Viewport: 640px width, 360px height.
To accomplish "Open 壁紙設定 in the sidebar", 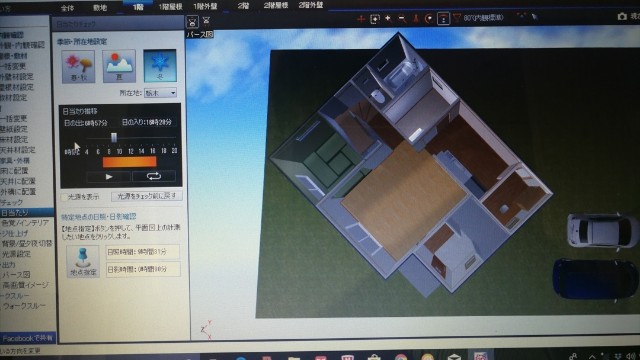I will (14, 129).
